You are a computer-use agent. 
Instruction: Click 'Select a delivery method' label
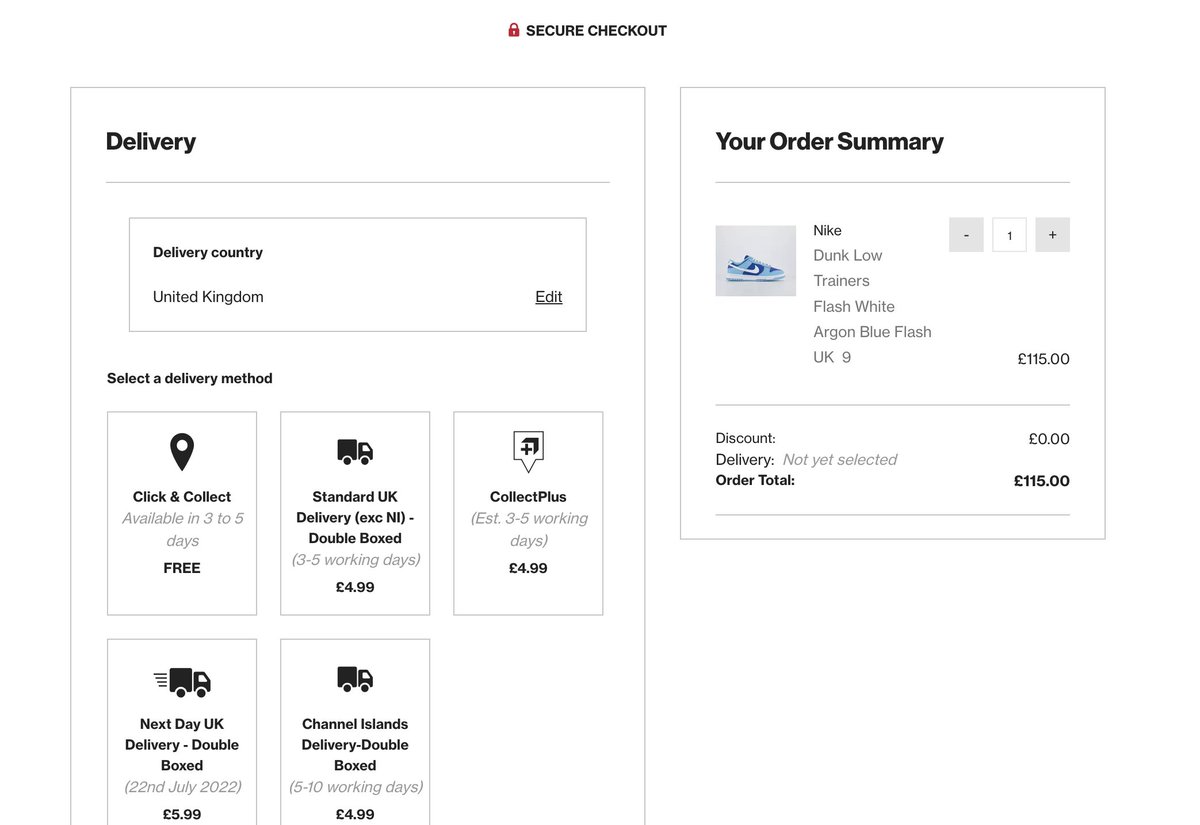pyautogui.click(x=190, y=378)
